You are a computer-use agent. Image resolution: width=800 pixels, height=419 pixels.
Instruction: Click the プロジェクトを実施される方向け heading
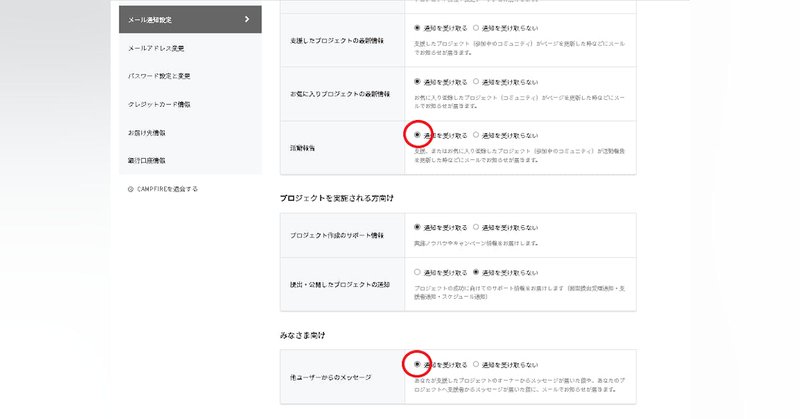point(337,198)
